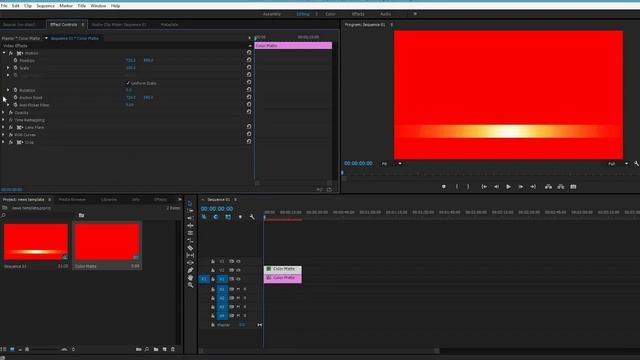Screen dimensions: 640x360
Task: Toggle V1 track lock
Action: point(213,279)
